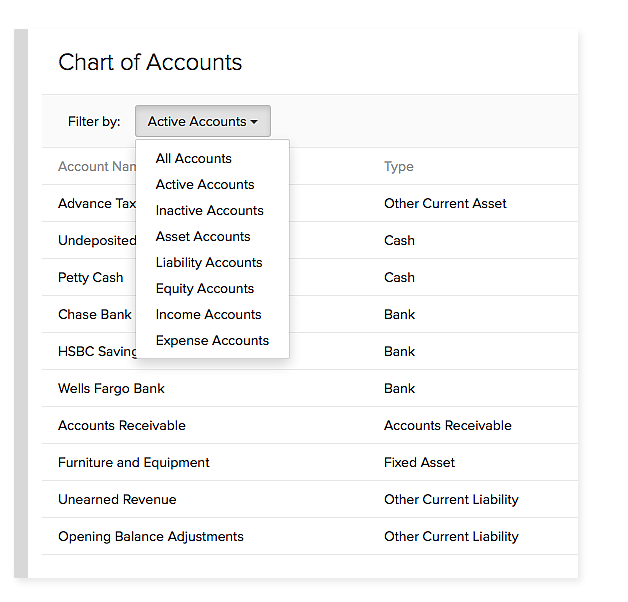Select All Accounts from filter menu
Image resolution: width=628 pixels, height=602 pixels.
coord(194,158)
